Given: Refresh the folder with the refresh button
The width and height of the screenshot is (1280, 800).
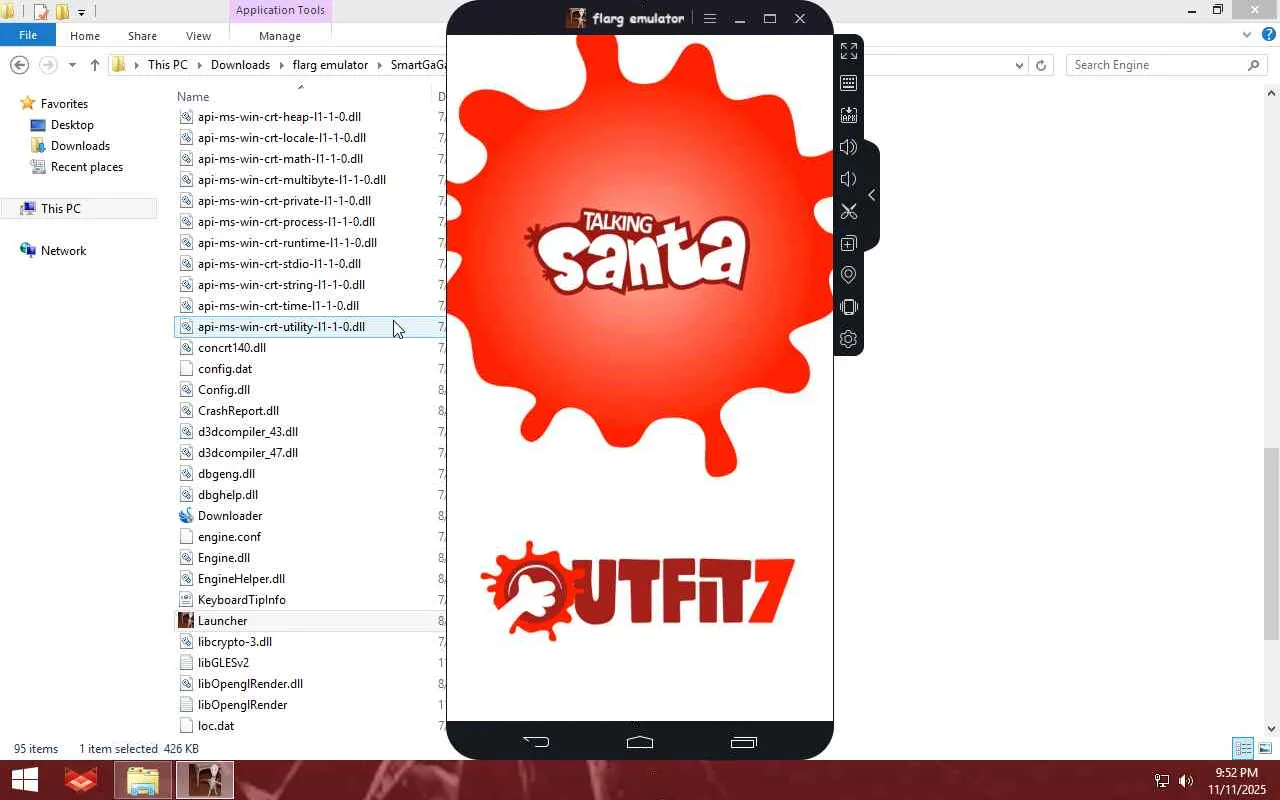Looking at the screenshot, I should click(1041, 65).
